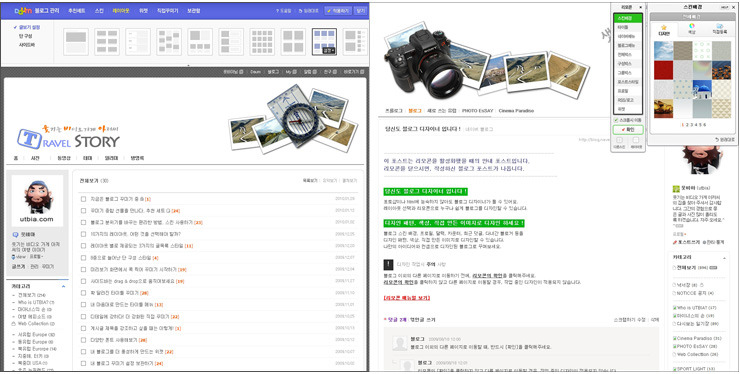Viewport: 740px width, 374px height.
Task: Collapse the 카테고리 section in left blog sidebar
Action: point(63,287)
